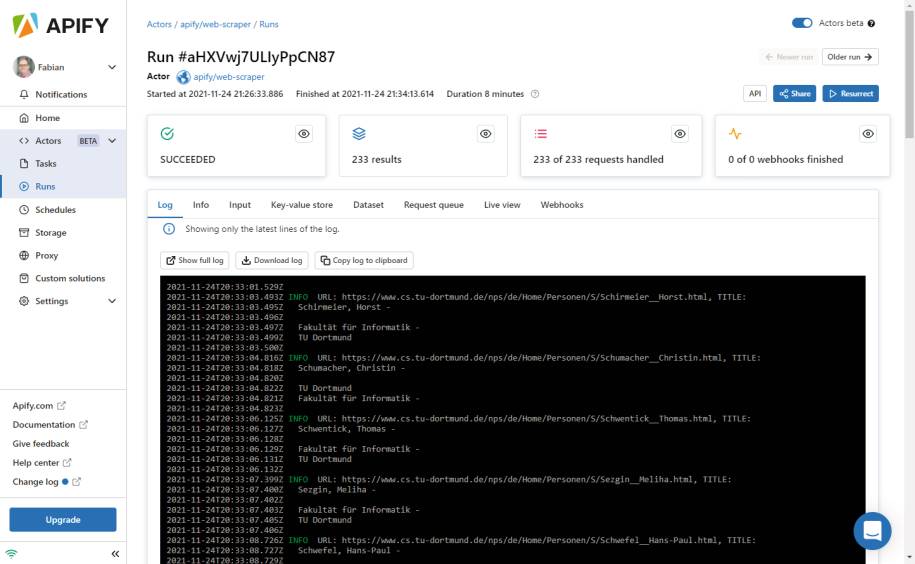Toggle eye icon on requests handled card
This screenshot has width=915, height=564.
coord(680,134)
